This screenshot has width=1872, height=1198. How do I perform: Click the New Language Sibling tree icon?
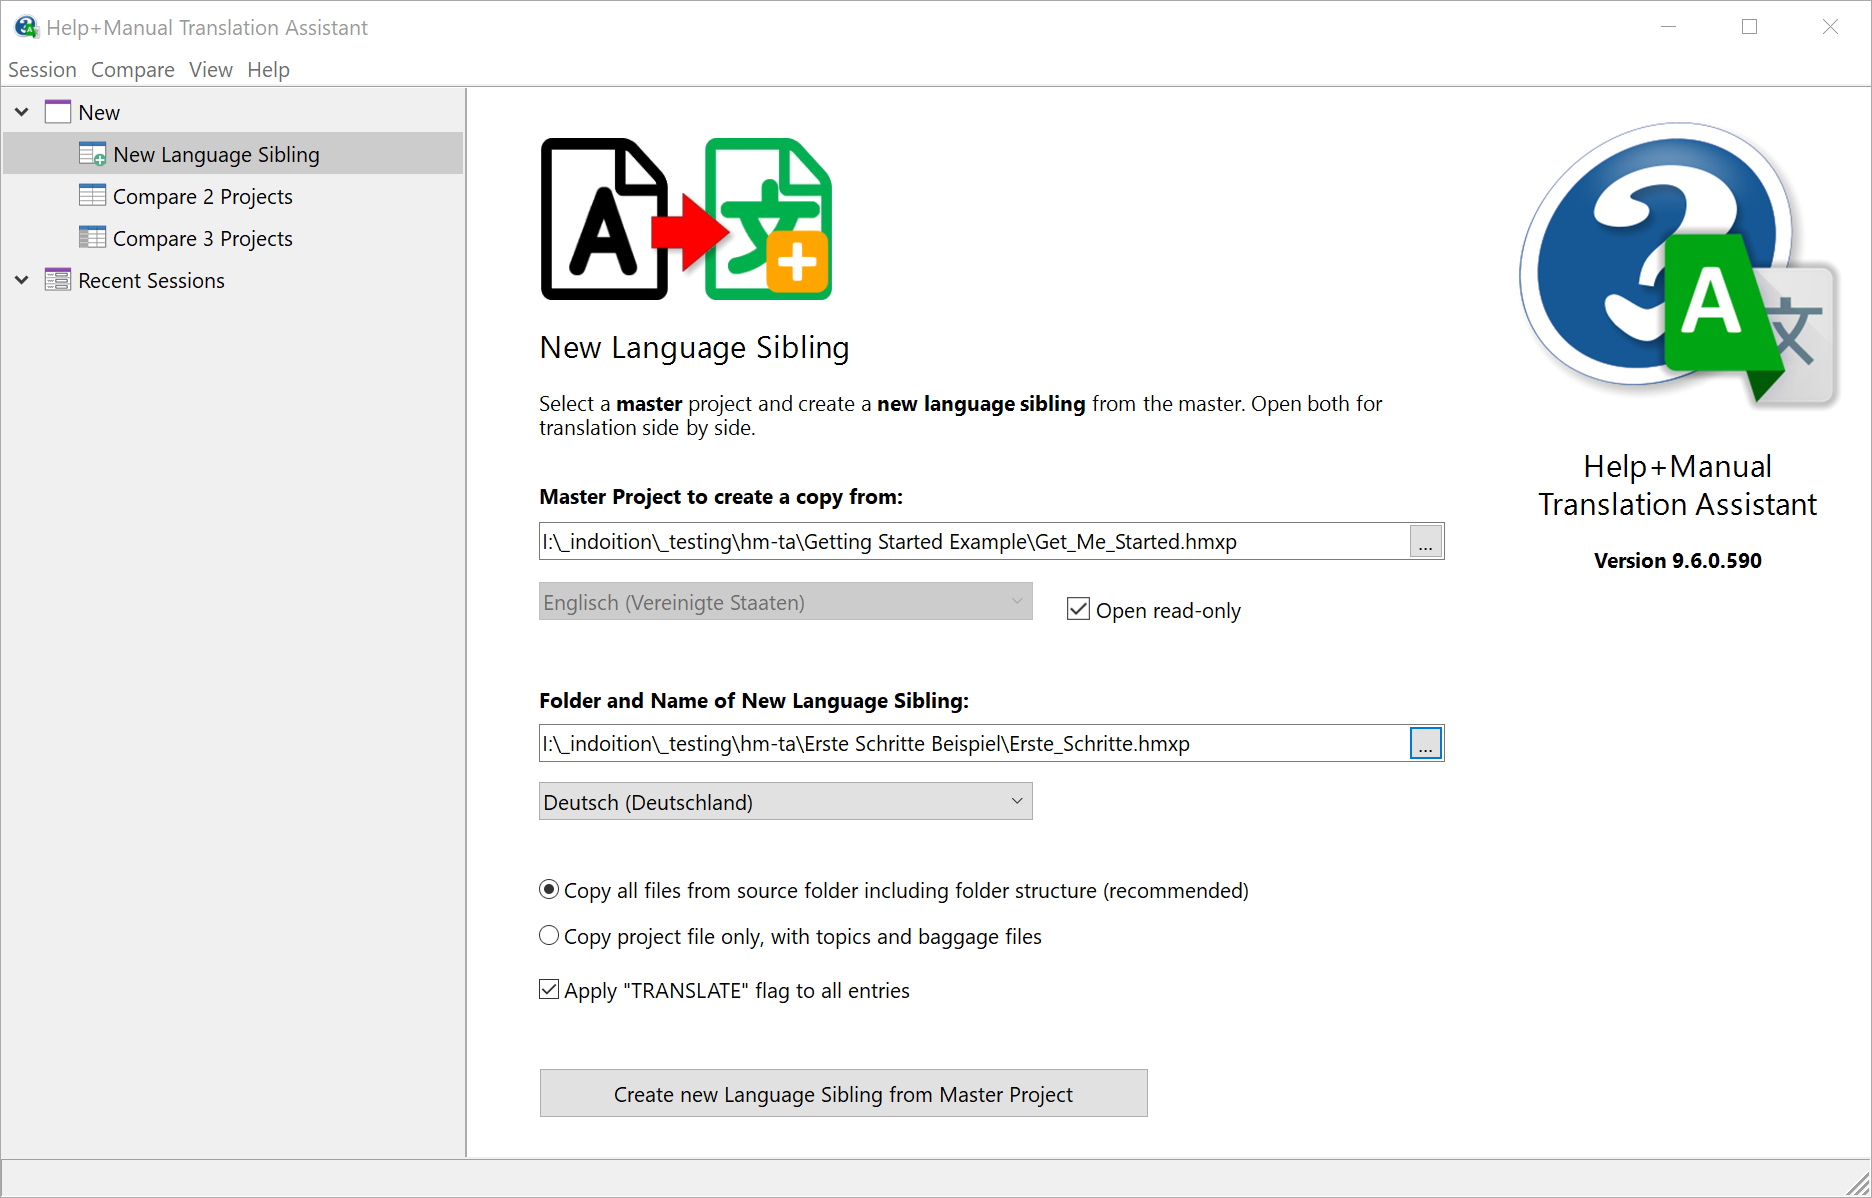tap(92, 154)
